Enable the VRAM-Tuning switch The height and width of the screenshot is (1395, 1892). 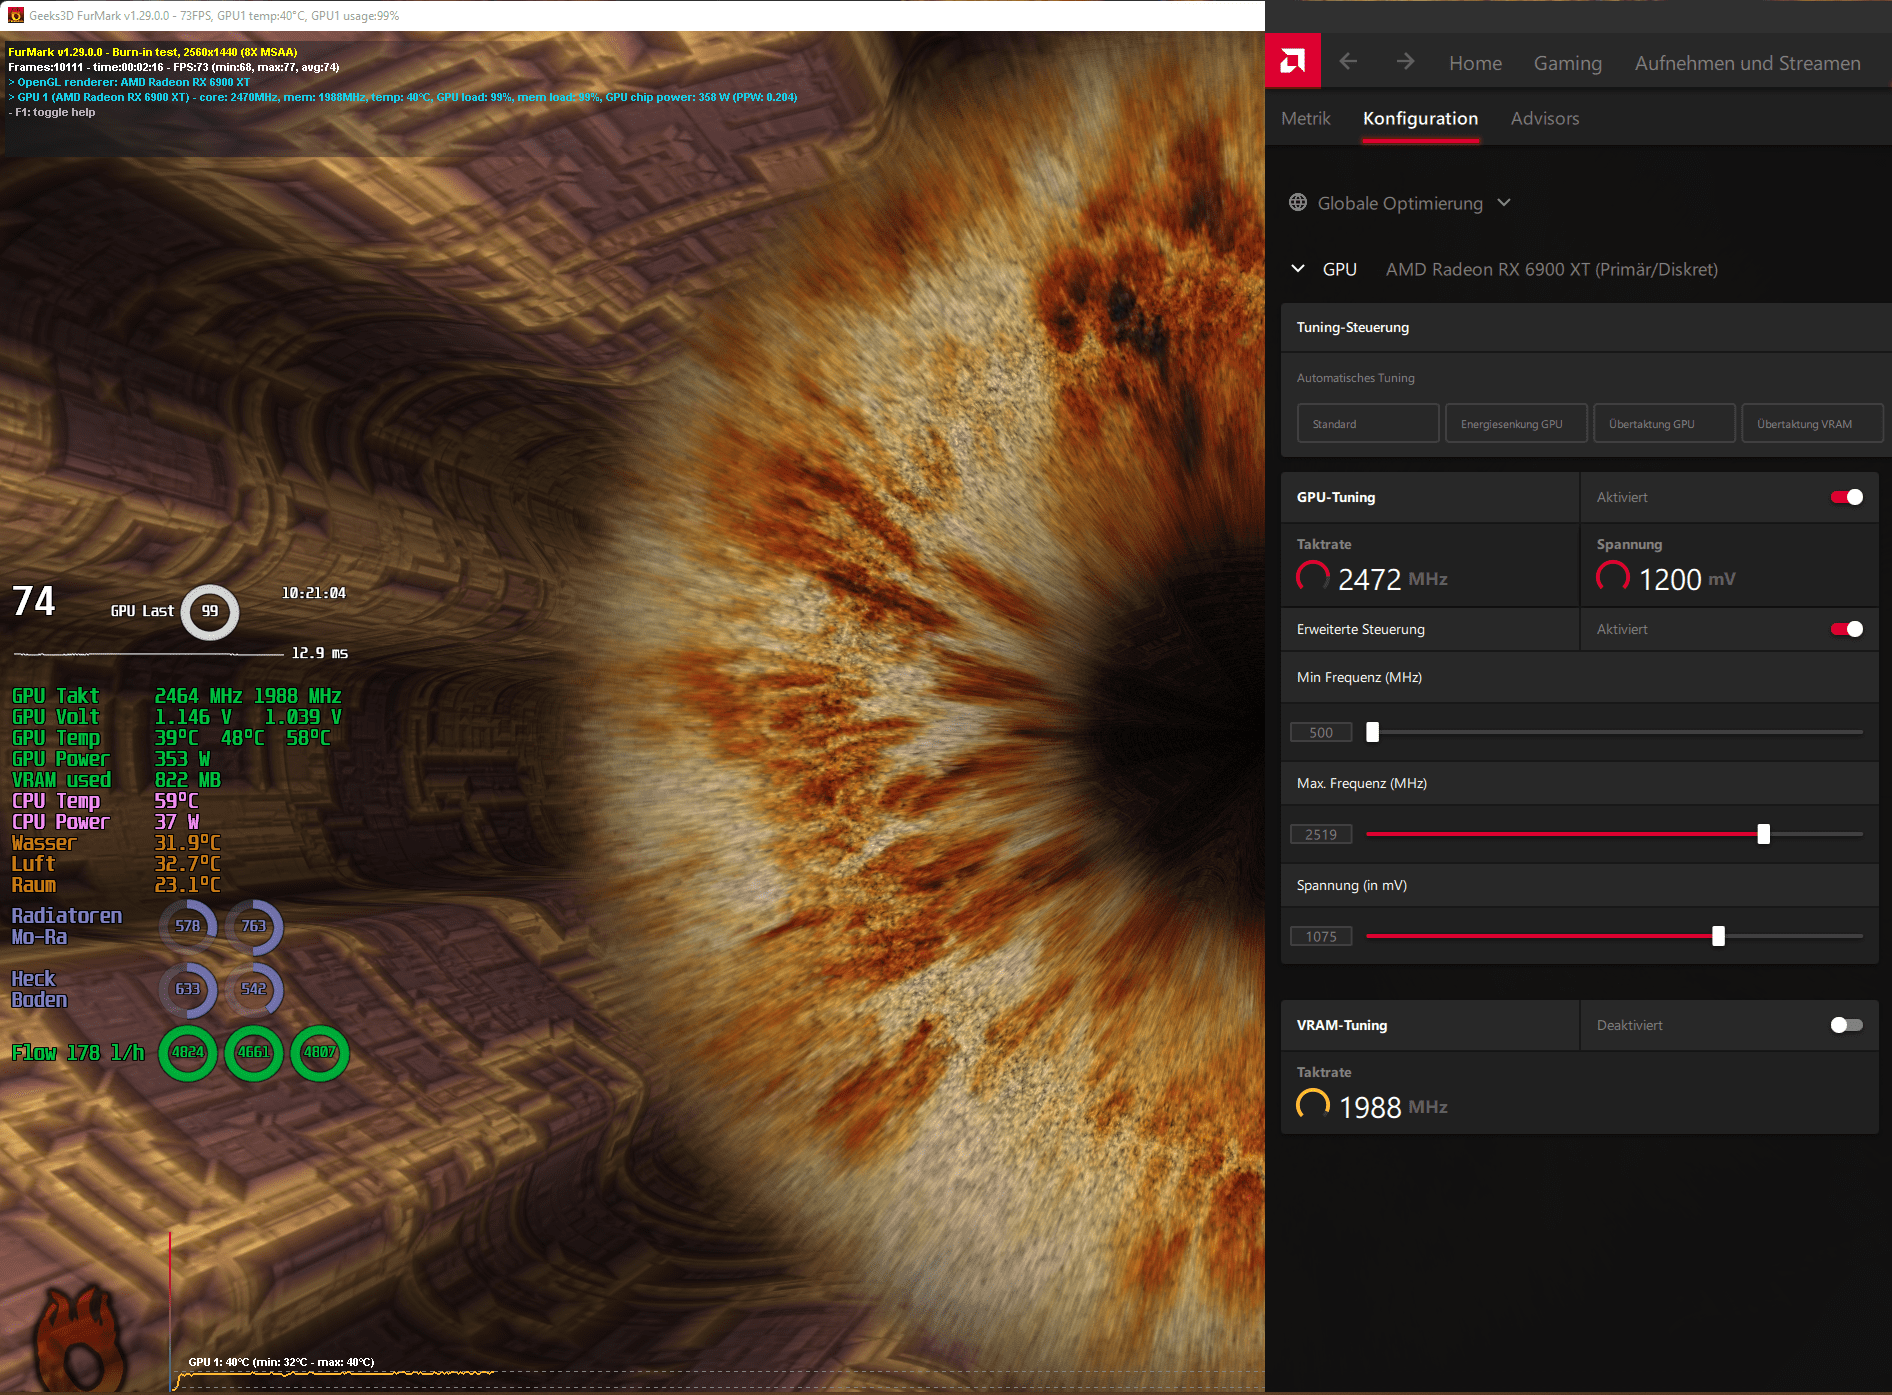tap(1846, 1025)
